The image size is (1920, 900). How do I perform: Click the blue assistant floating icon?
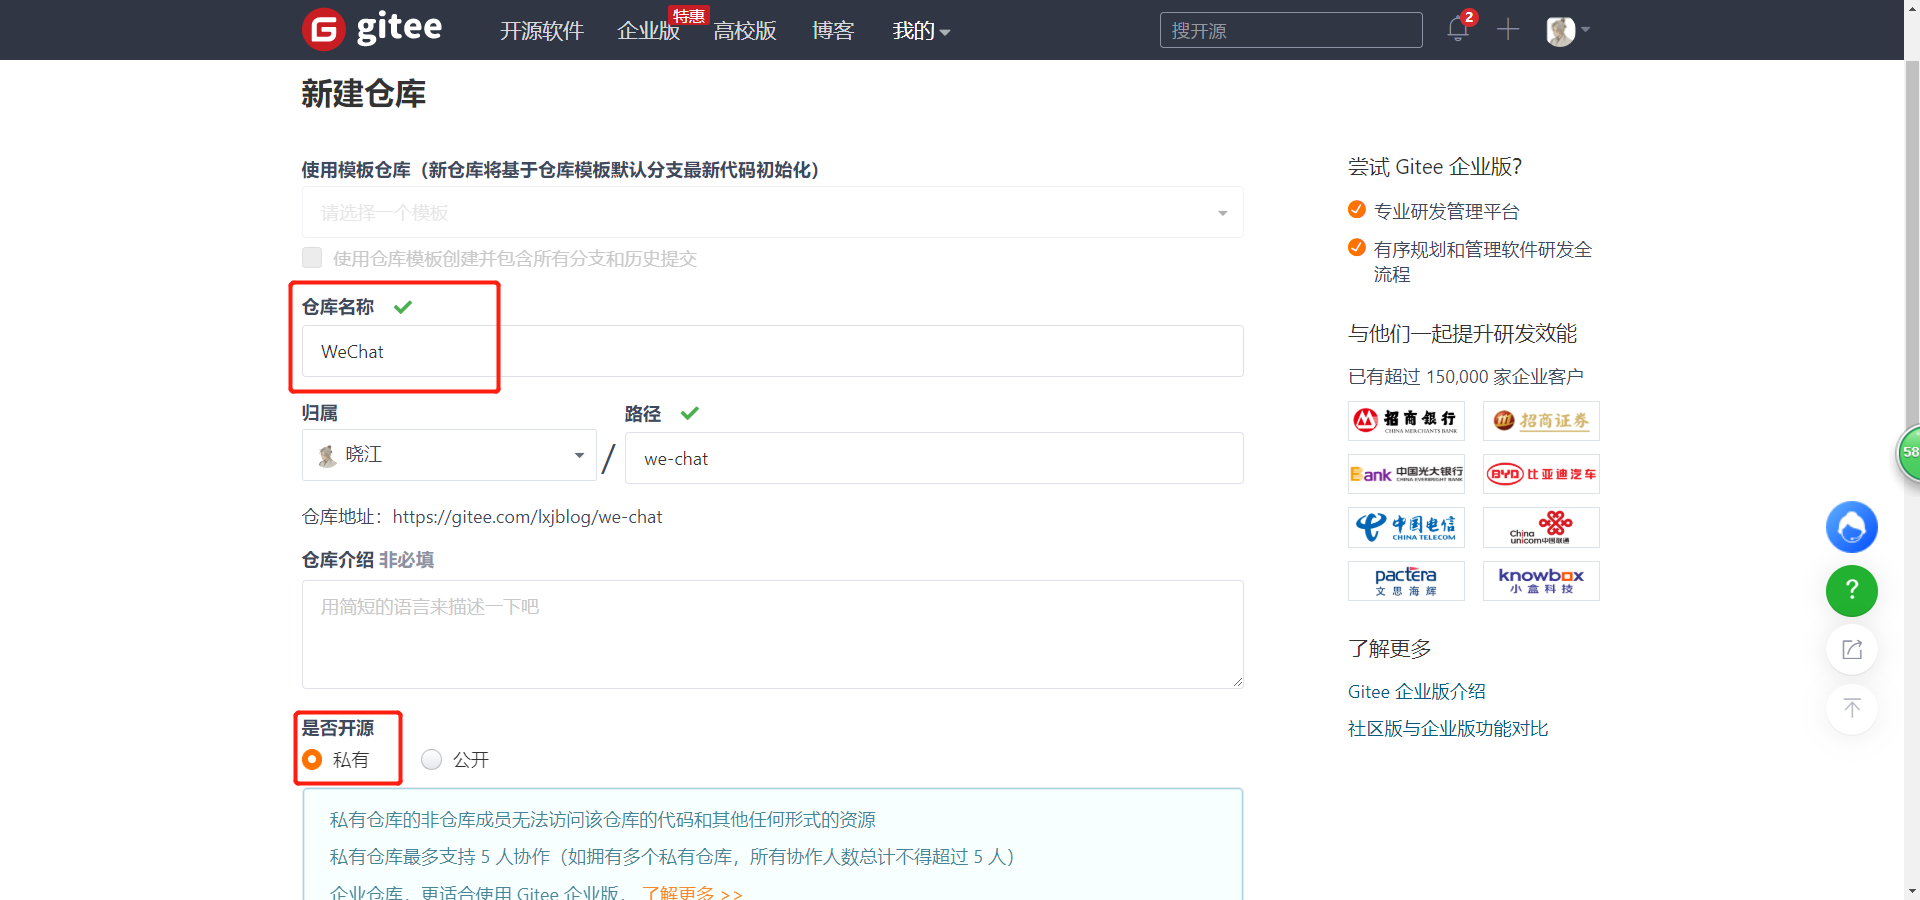(x=1852, y=527)
